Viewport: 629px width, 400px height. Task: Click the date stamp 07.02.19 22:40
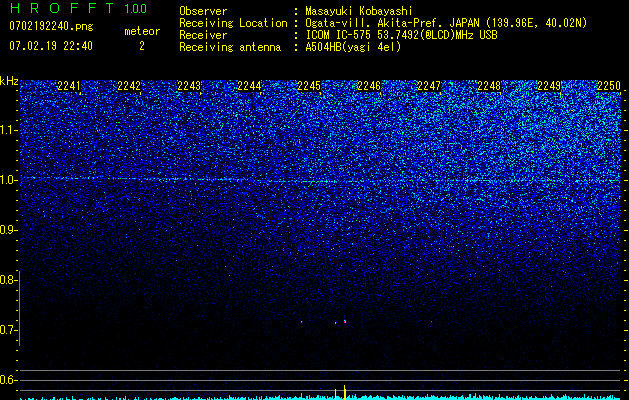[x=51, y=46]
